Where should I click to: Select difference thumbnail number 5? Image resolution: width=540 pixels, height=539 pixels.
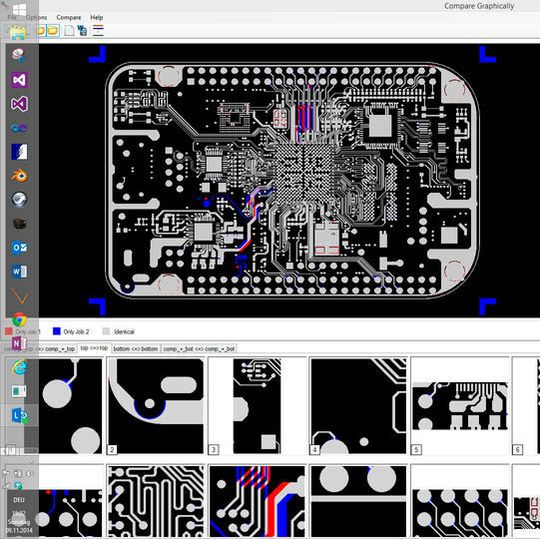tap(460, 406)
